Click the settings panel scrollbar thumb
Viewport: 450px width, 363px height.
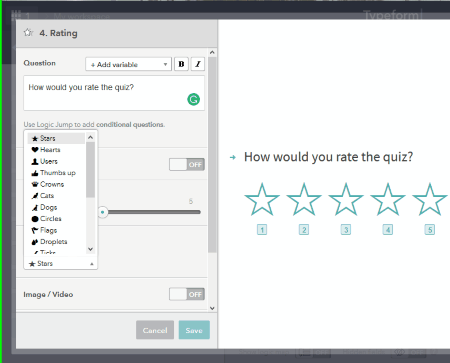pos(212,155)
